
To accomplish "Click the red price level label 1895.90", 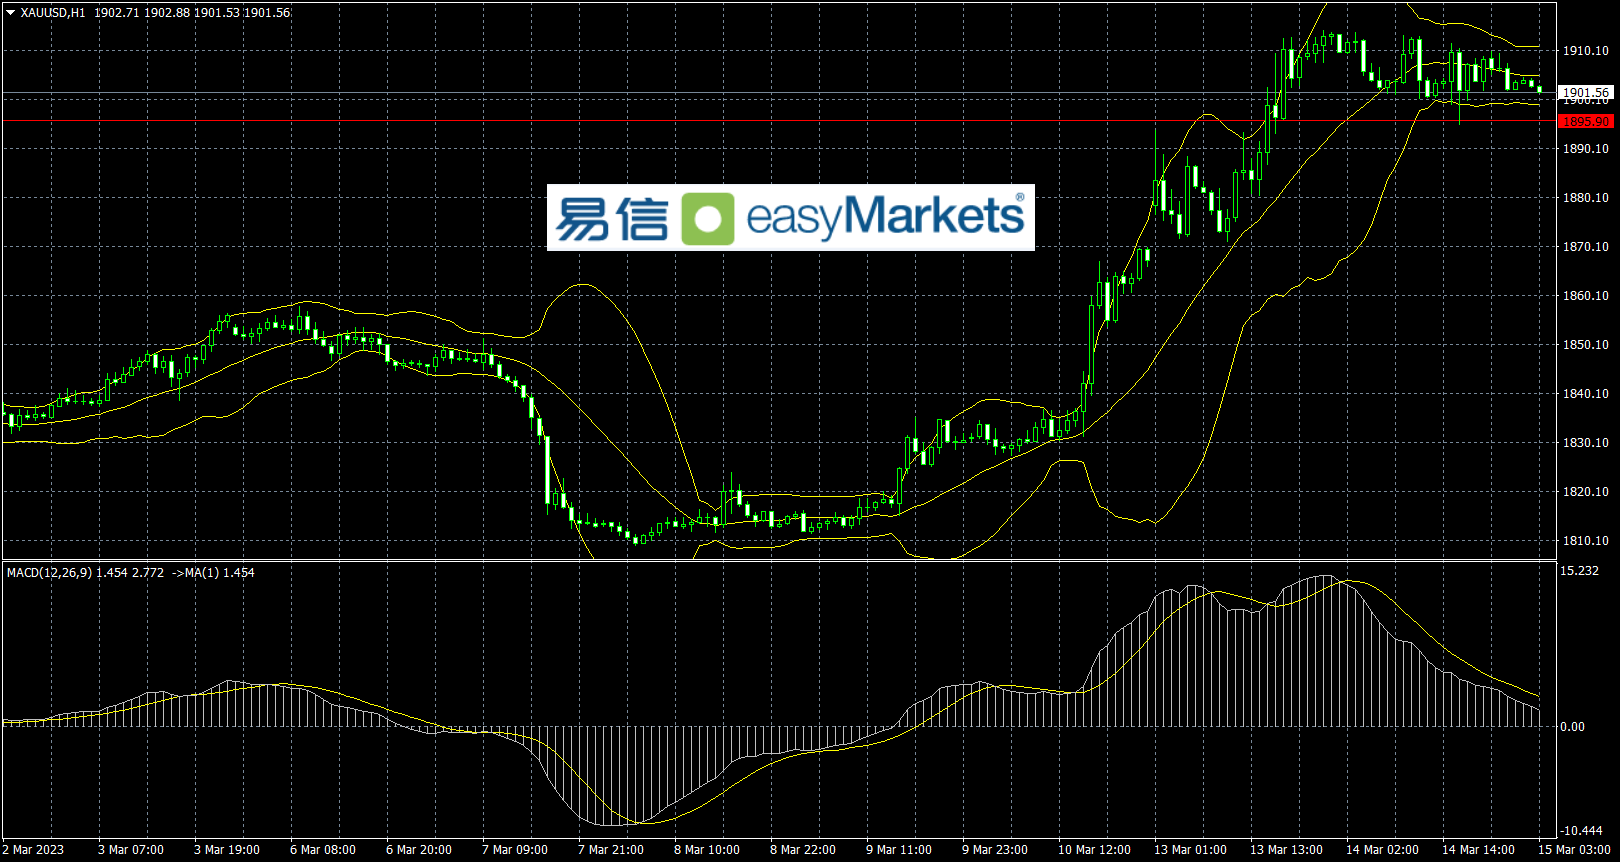I will 1586,121.
